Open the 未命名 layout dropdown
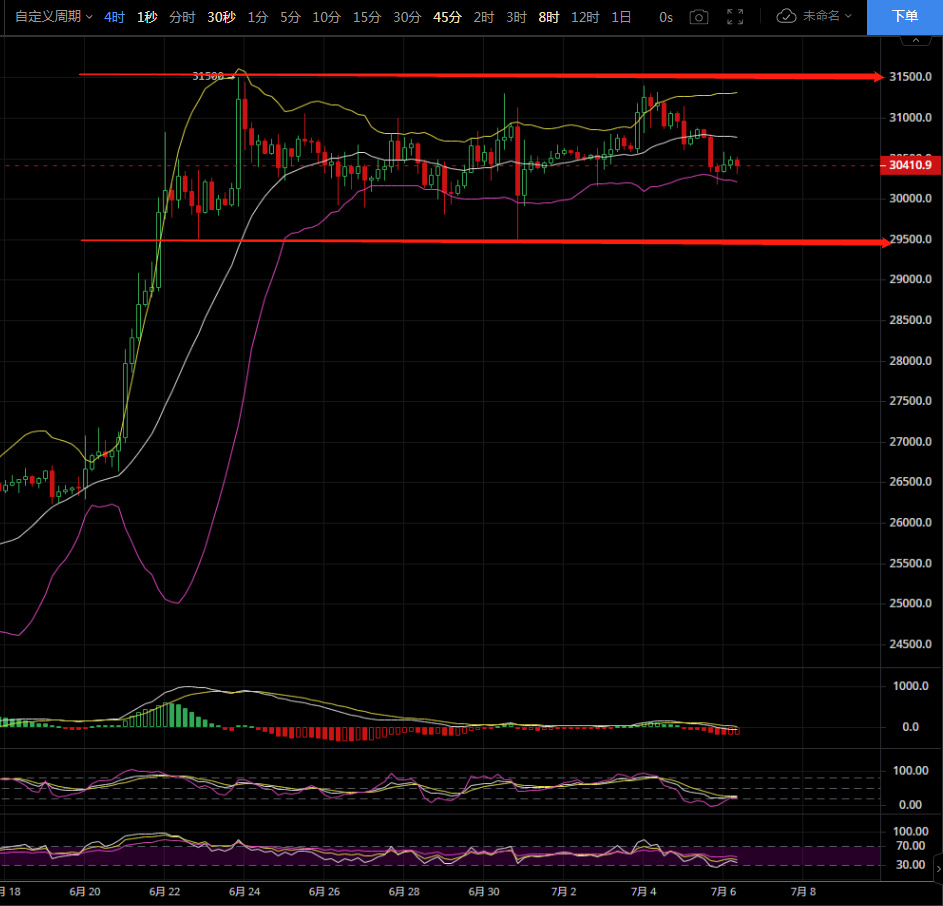This screenshot has height=906, width=943. tap(828, 17)
